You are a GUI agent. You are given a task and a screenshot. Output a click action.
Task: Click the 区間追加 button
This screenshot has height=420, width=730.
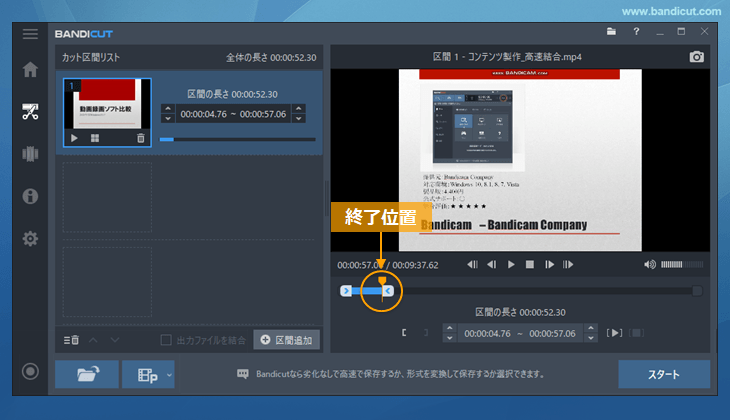(286, 340)
